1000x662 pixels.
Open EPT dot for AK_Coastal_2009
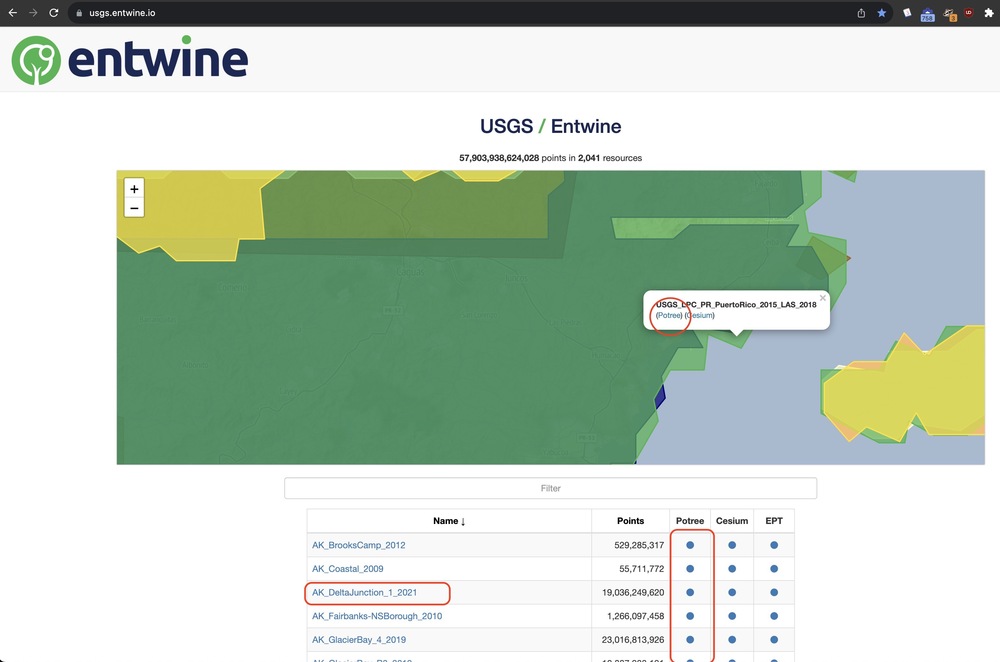(x=774, y=569)
